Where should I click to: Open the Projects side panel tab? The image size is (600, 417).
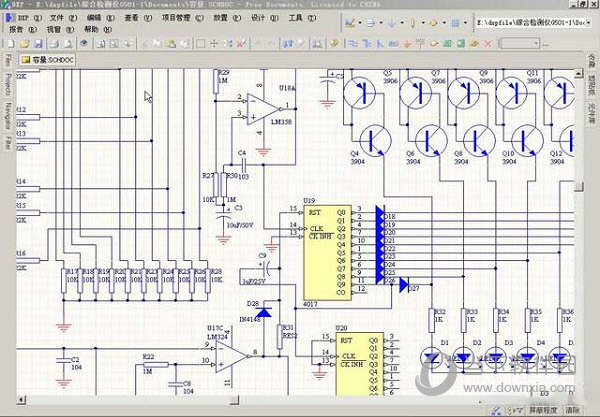[x=8, y=85]
